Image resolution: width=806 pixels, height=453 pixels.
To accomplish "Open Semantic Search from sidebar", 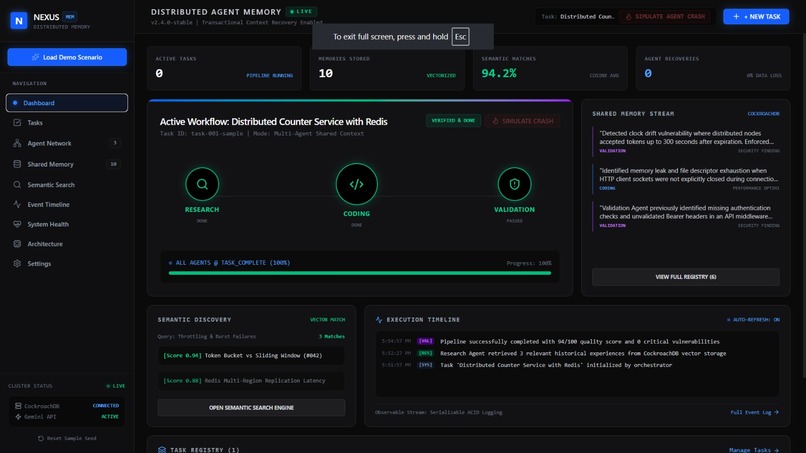I will click(x=67, y=185).
